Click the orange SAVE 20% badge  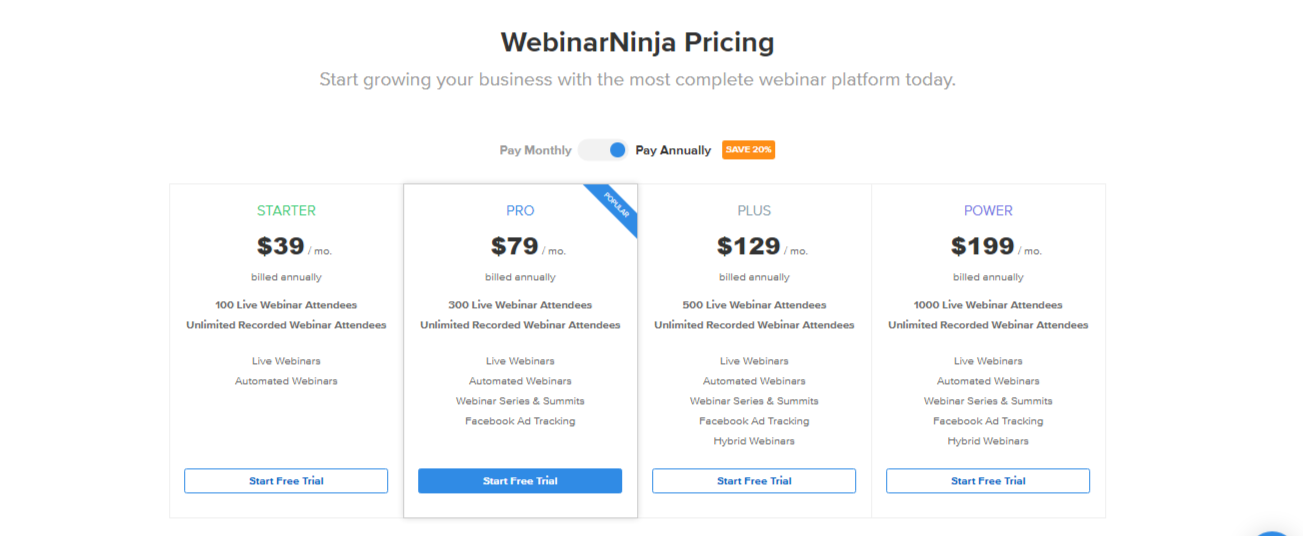(748, 150)
